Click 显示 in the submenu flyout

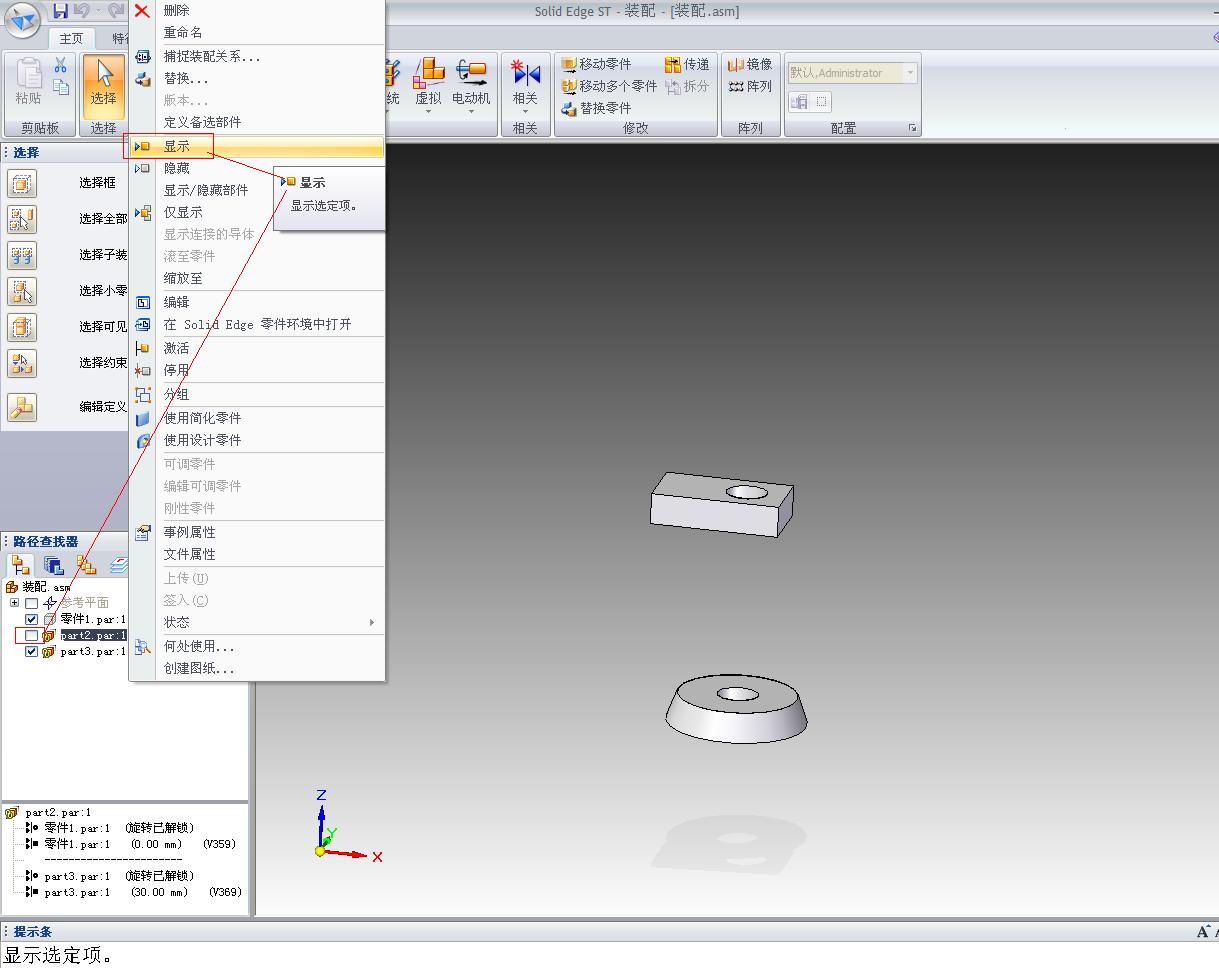(312, 182)
